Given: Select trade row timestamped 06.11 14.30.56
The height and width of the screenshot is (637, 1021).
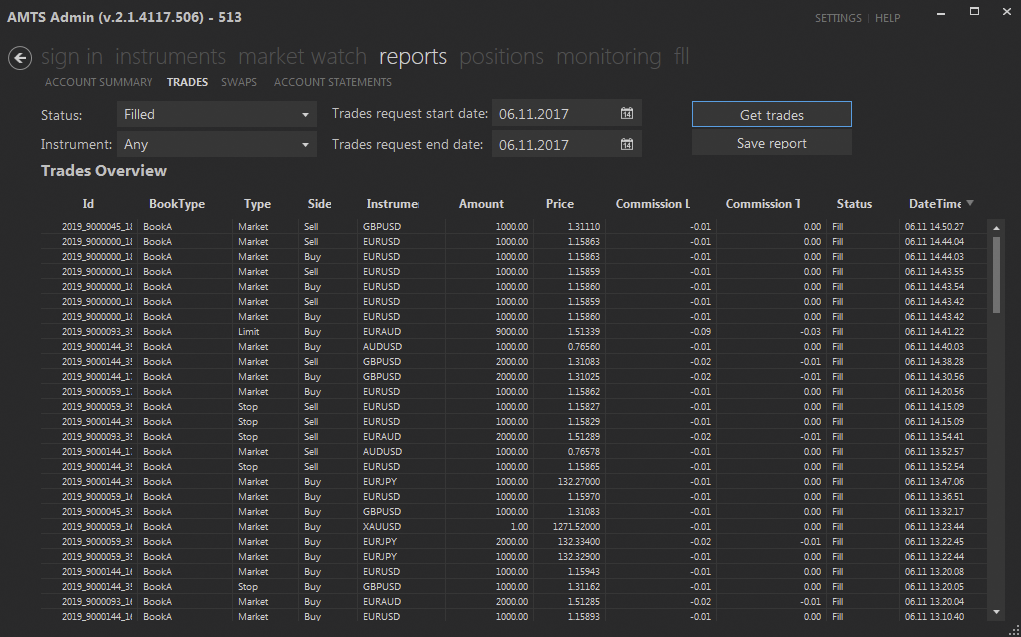Looking at the screenshot, I should (x=514, y=376).
